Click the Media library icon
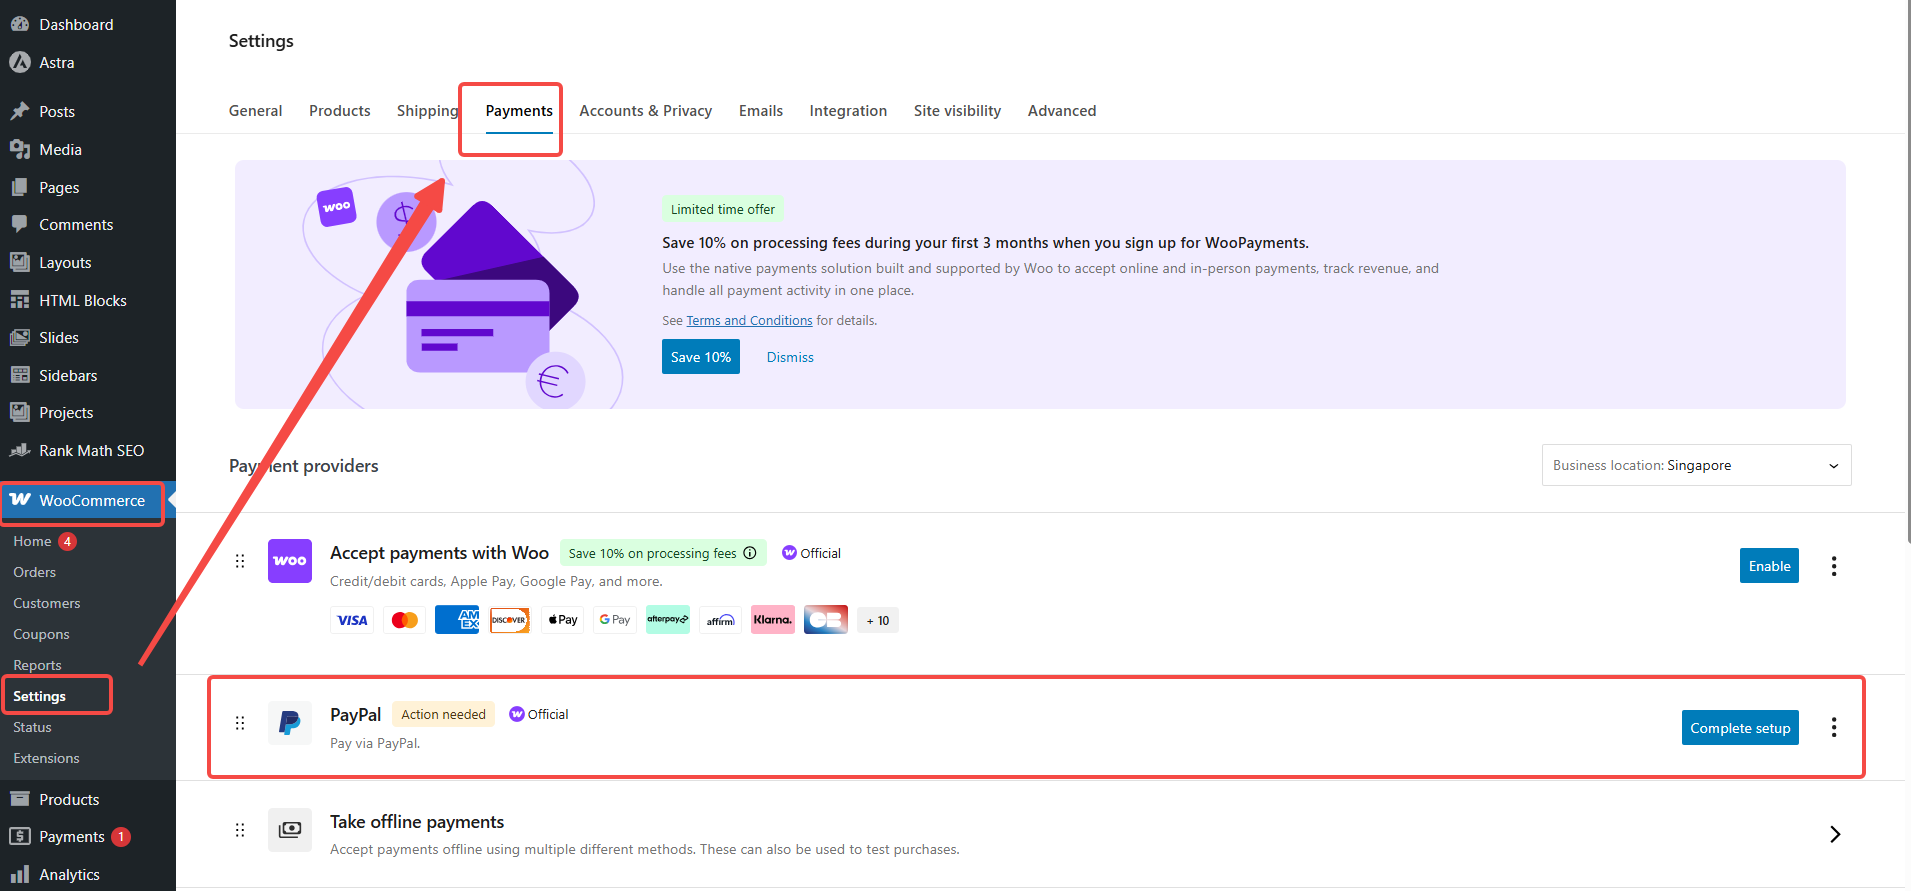 click(x=20, y=149)
